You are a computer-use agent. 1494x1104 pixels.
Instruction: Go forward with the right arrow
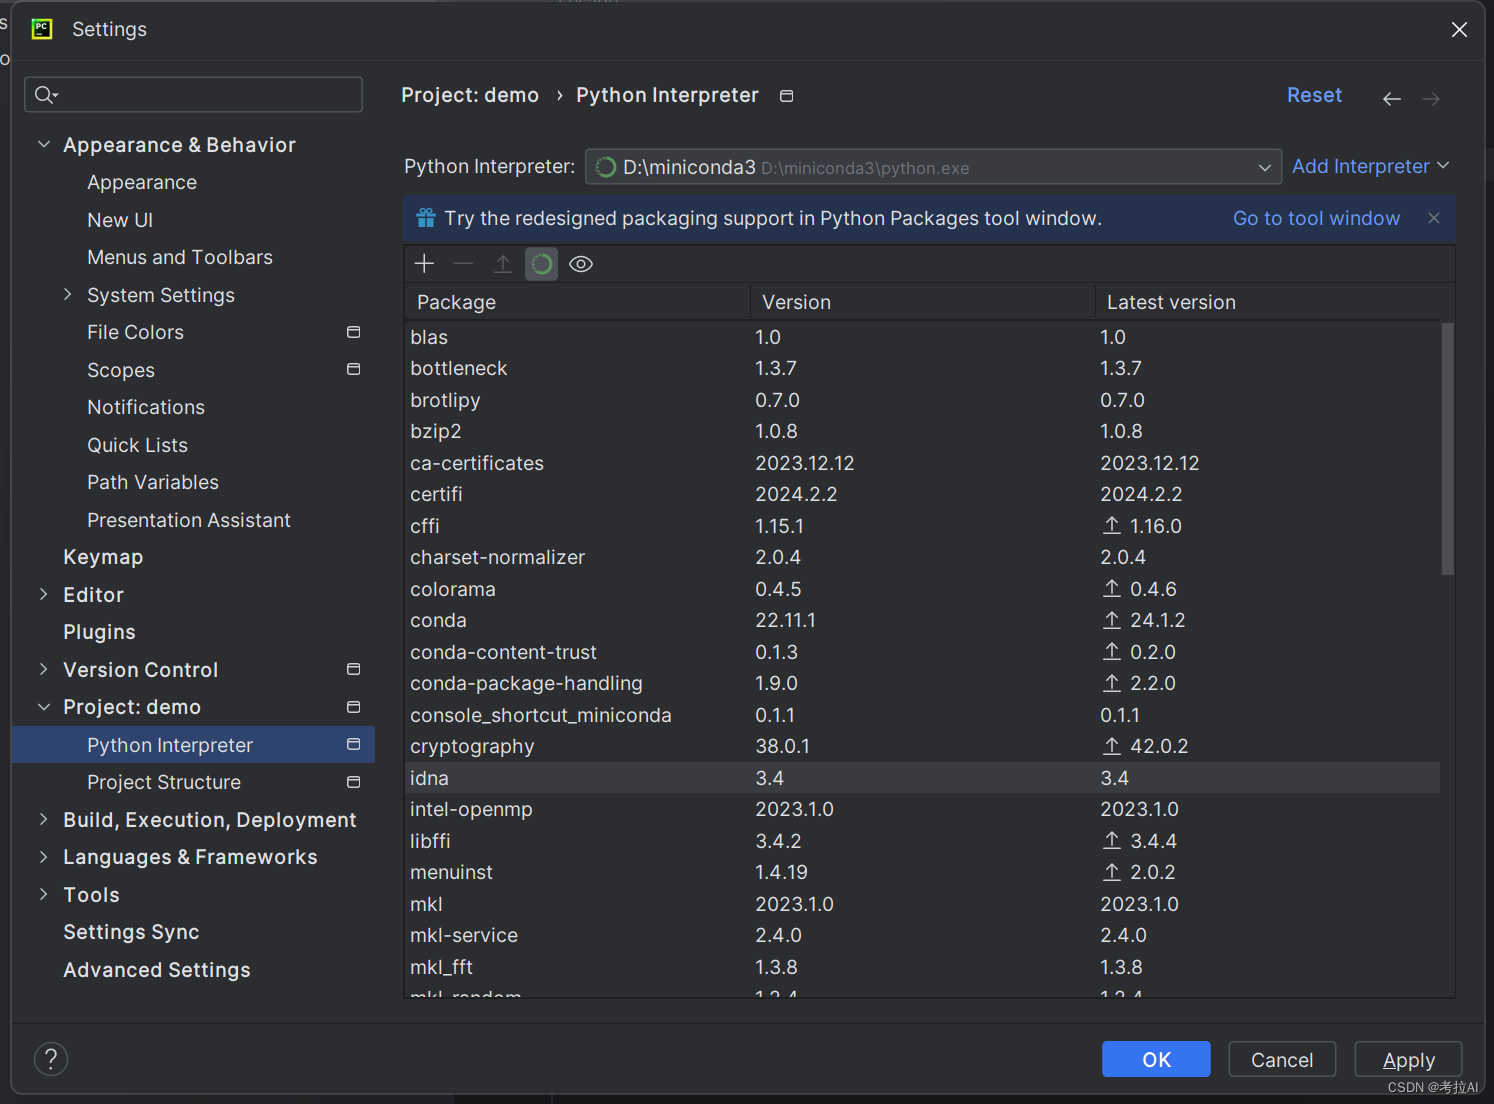pos(1431,98)
